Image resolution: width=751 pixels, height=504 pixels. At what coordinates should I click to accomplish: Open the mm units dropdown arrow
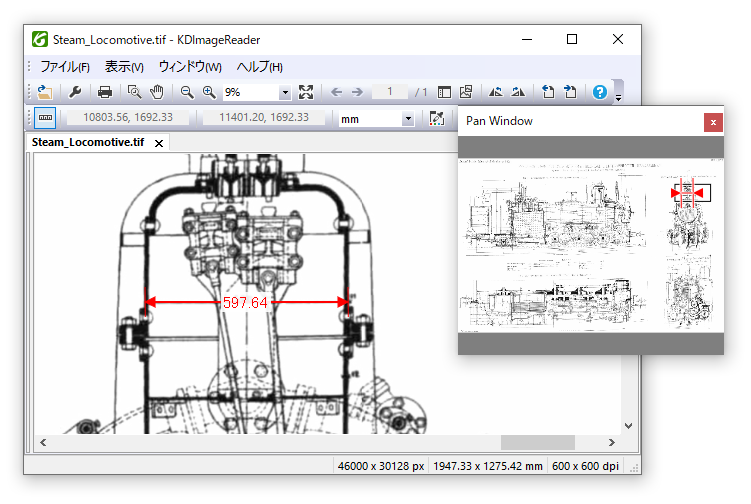coord(408,119)
